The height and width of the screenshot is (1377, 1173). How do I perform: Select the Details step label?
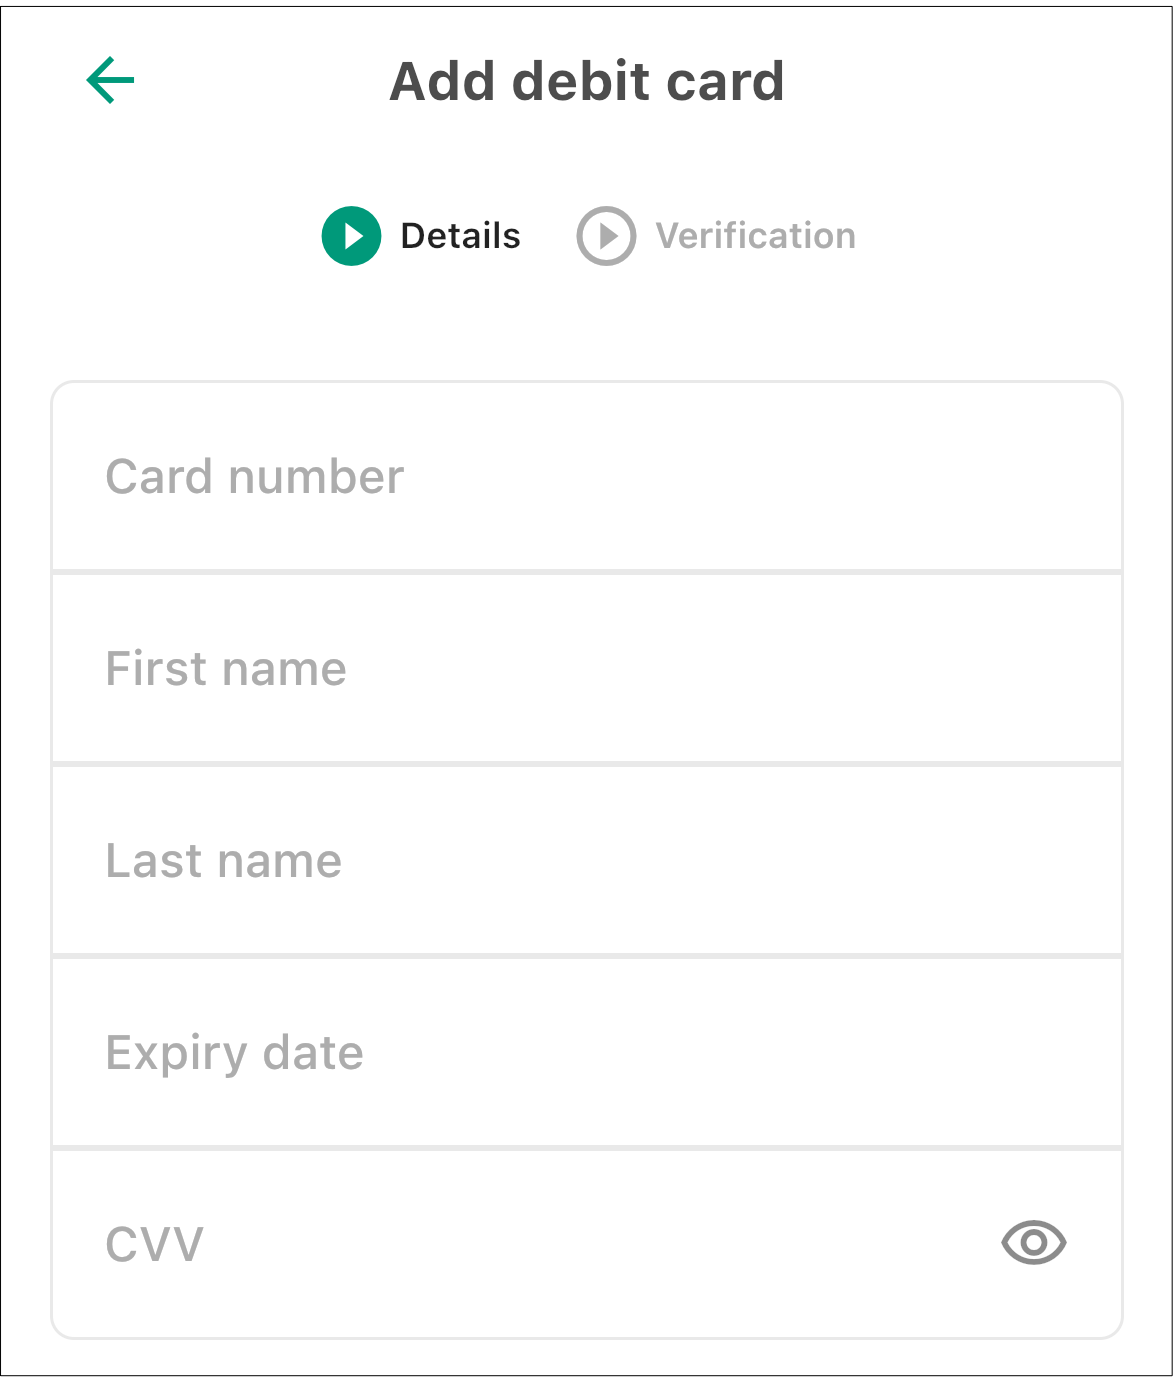pyautogui.click(x=460, y=236)
